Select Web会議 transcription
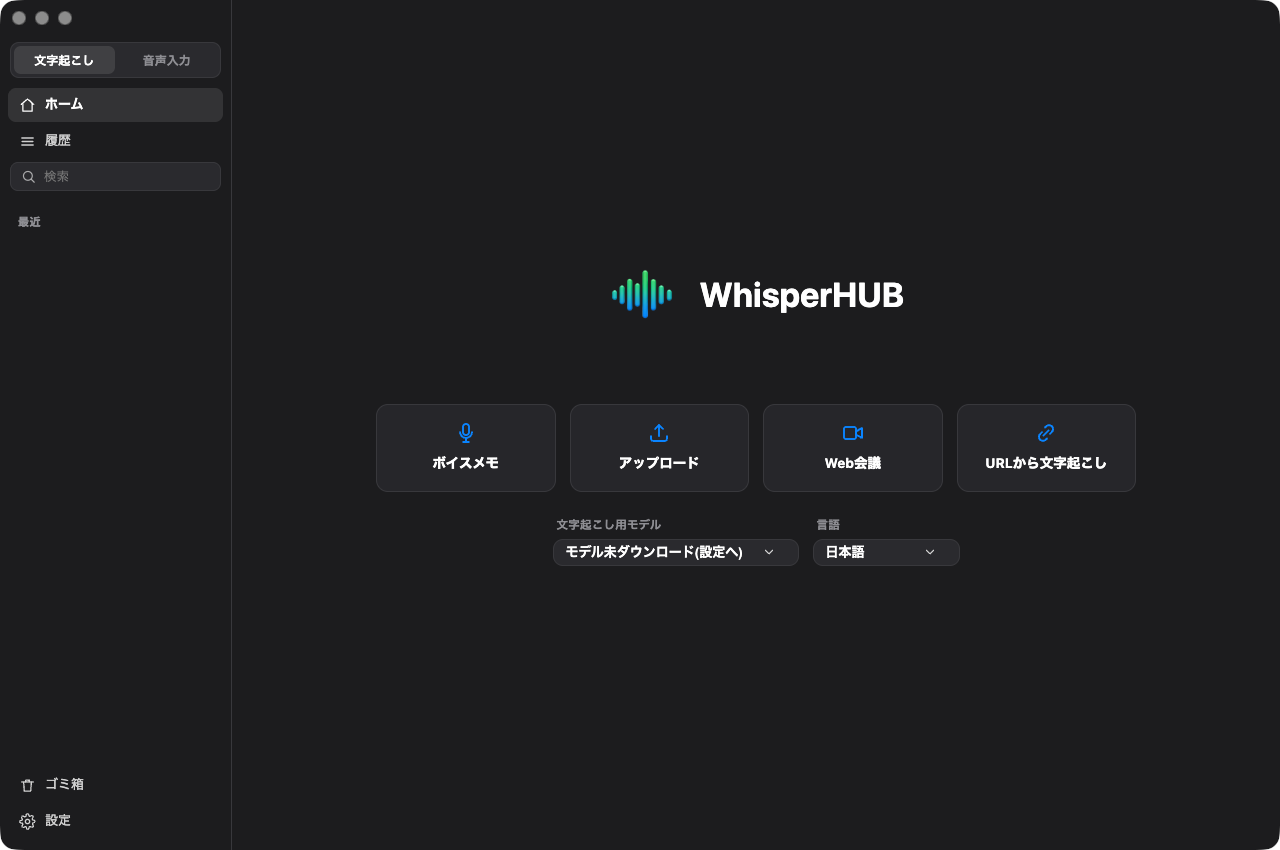The width and height of the screenshot is (1280, 850). pyautogui.click(x=853, y=448)
